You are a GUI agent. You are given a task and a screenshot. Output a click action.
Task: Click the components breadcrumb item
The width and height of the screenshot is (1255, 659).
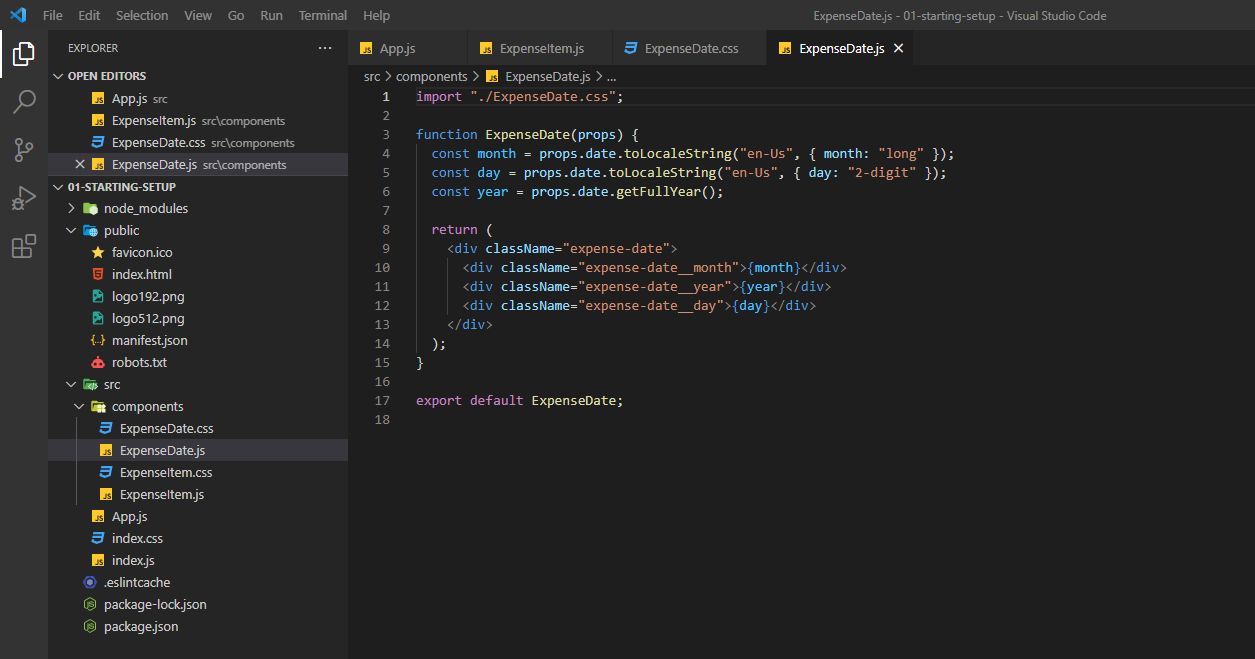click(x=432, y=76)
